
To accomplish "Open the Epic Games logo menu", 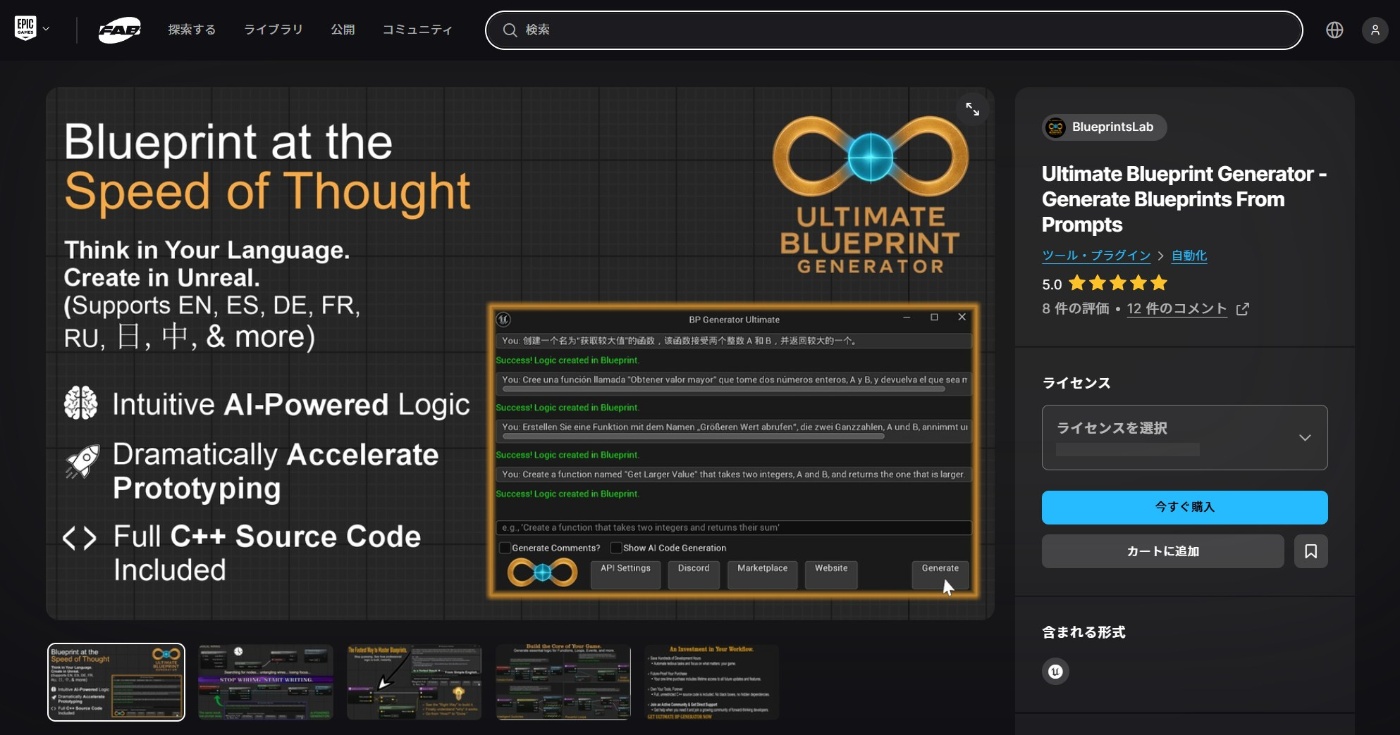I will click(x=25, y=29).
